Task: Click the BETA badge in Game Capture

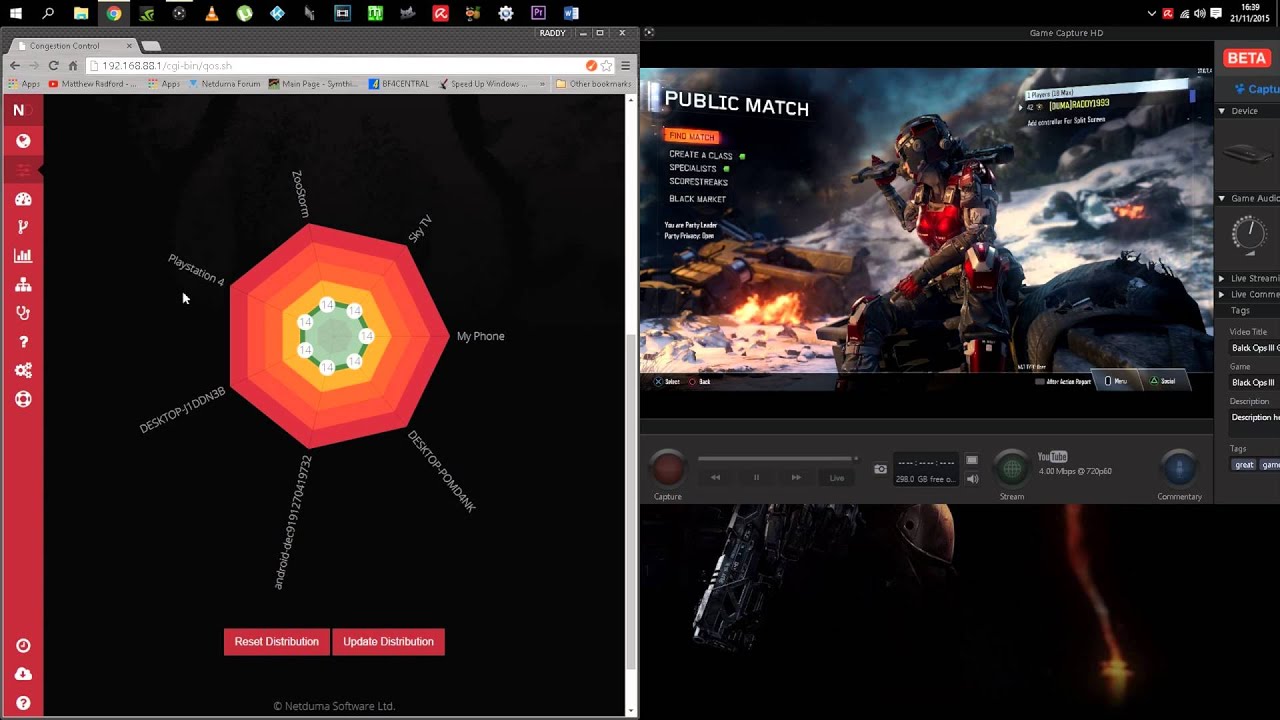Action: click(x=1247, y=58)
